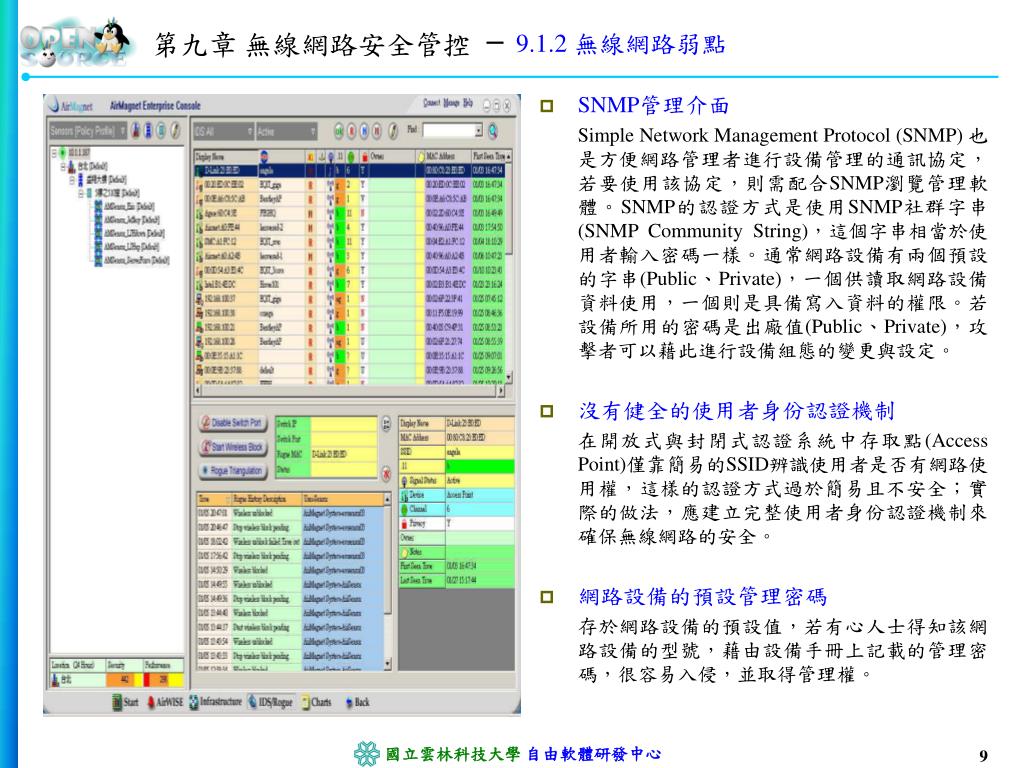Click inside the Find input field
The height and width of the screenshot is (768, 1024).
pyautogui.click(x=449, y=131)
